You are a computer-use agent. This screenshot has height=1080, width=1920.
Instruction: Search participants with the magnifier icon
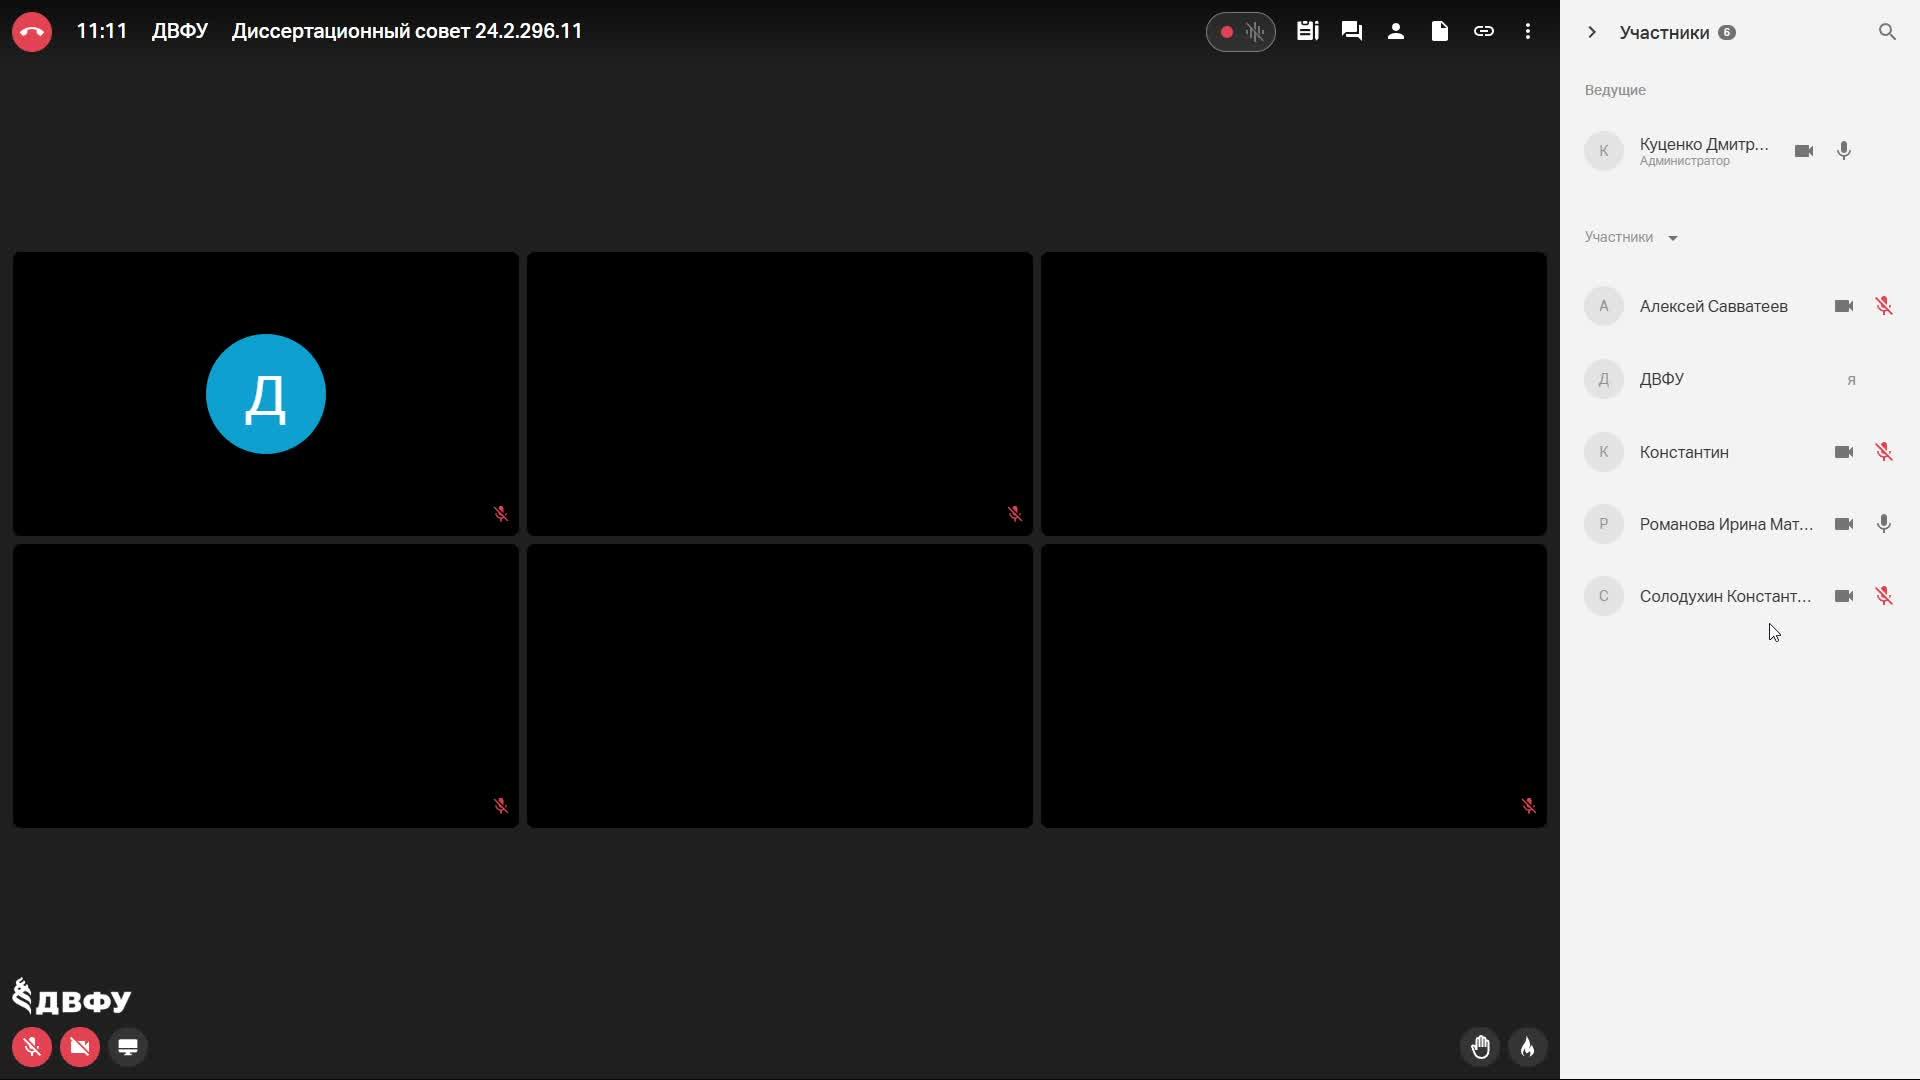1887,32
